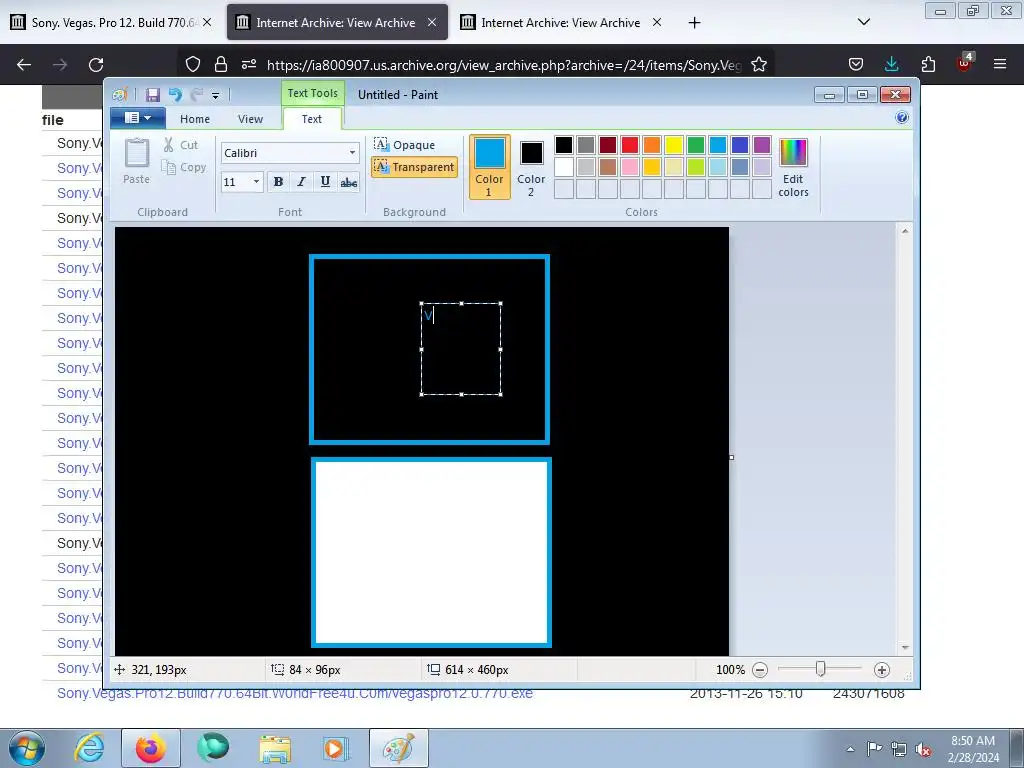
Task: Switch to the Home ribbon tab
Action: (195, 119)
